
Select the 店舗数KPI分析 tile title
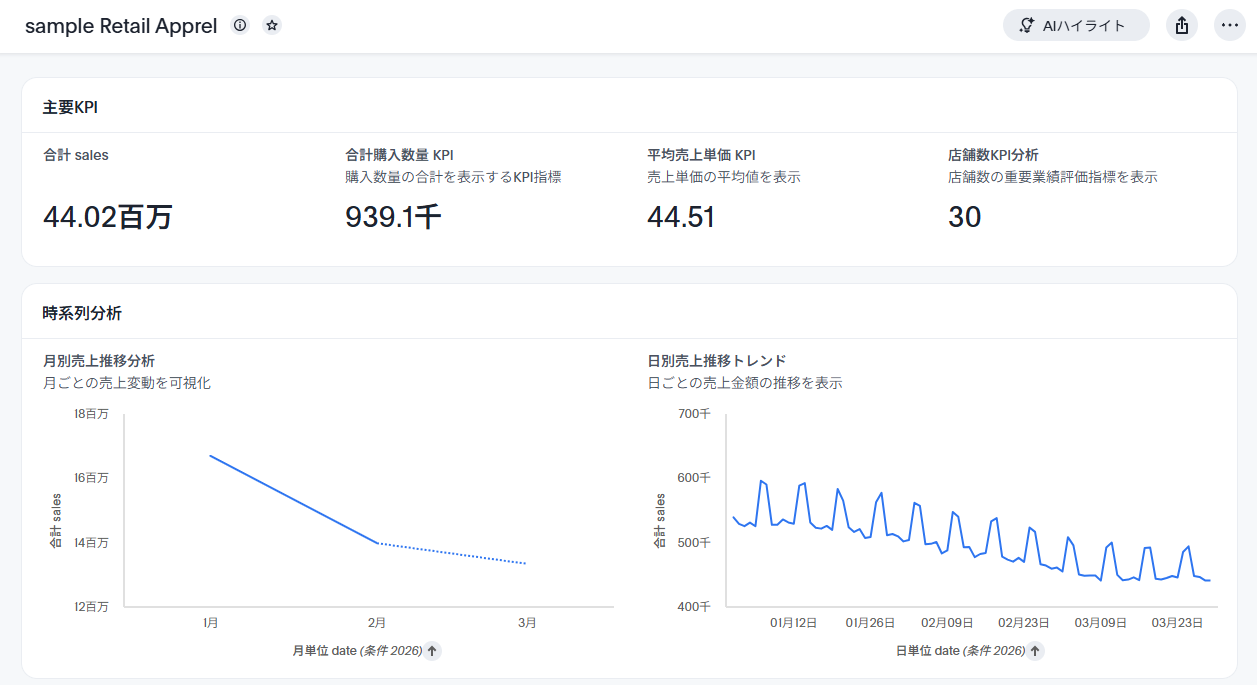(x=993, y=155)
